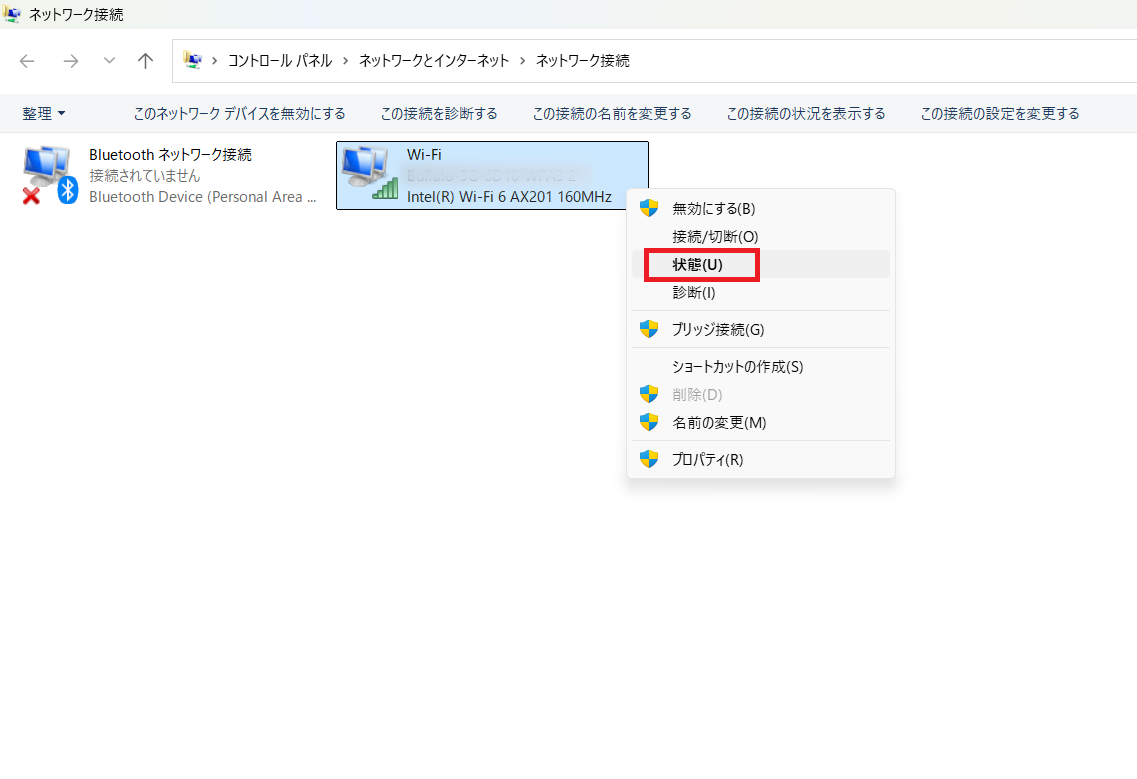Screen dimensions: 1137x779
Task: Expand chevron after ネットワークとインターネット in breadcrumb
Action: point(522,61)
